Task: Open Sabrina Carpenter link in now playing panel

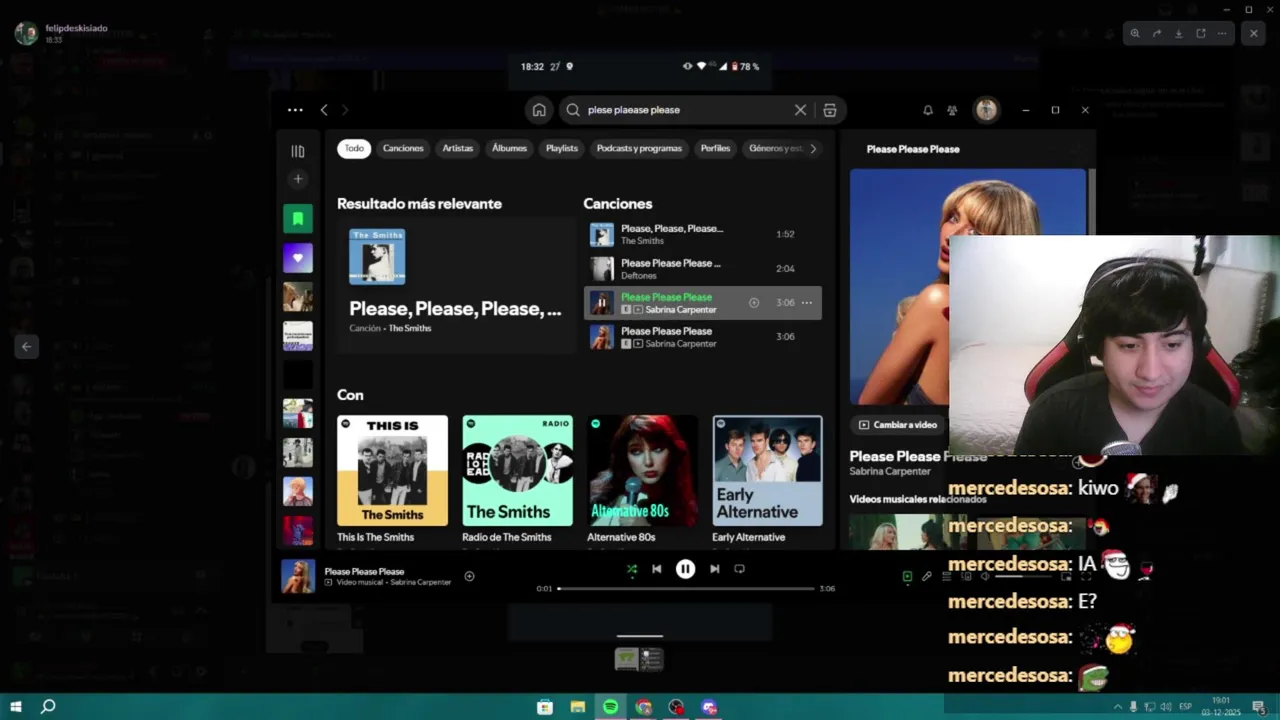Action: 890,471
